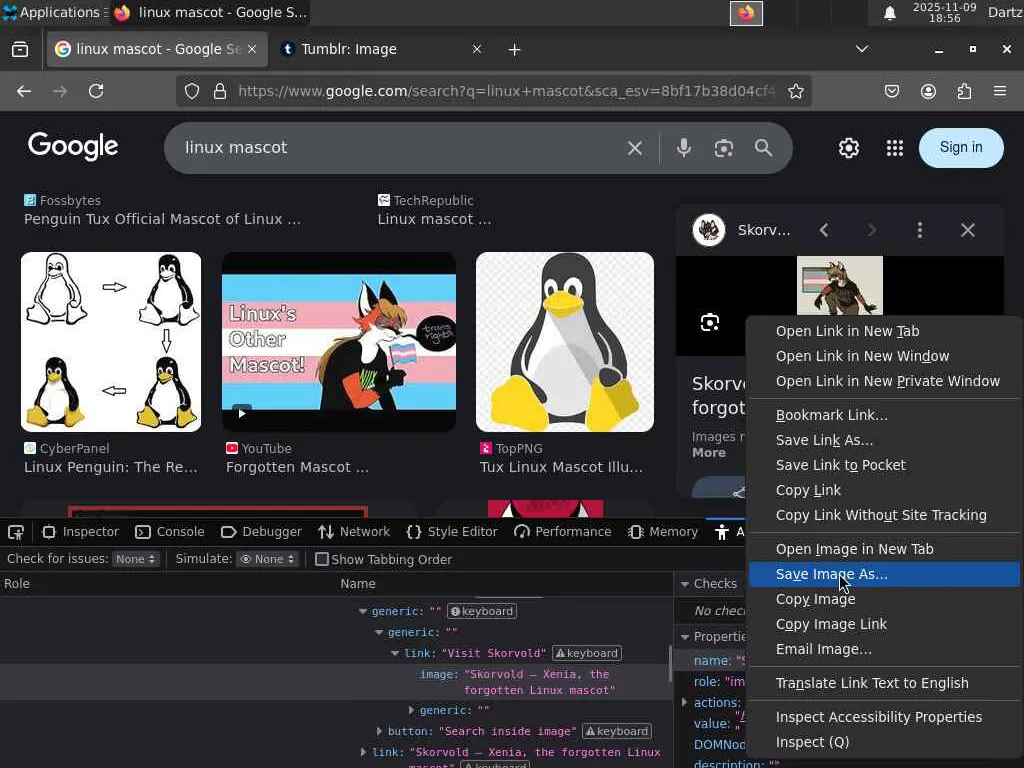
Task: Switch to the Network devtools tab
Action: click(x=355, y=532)
